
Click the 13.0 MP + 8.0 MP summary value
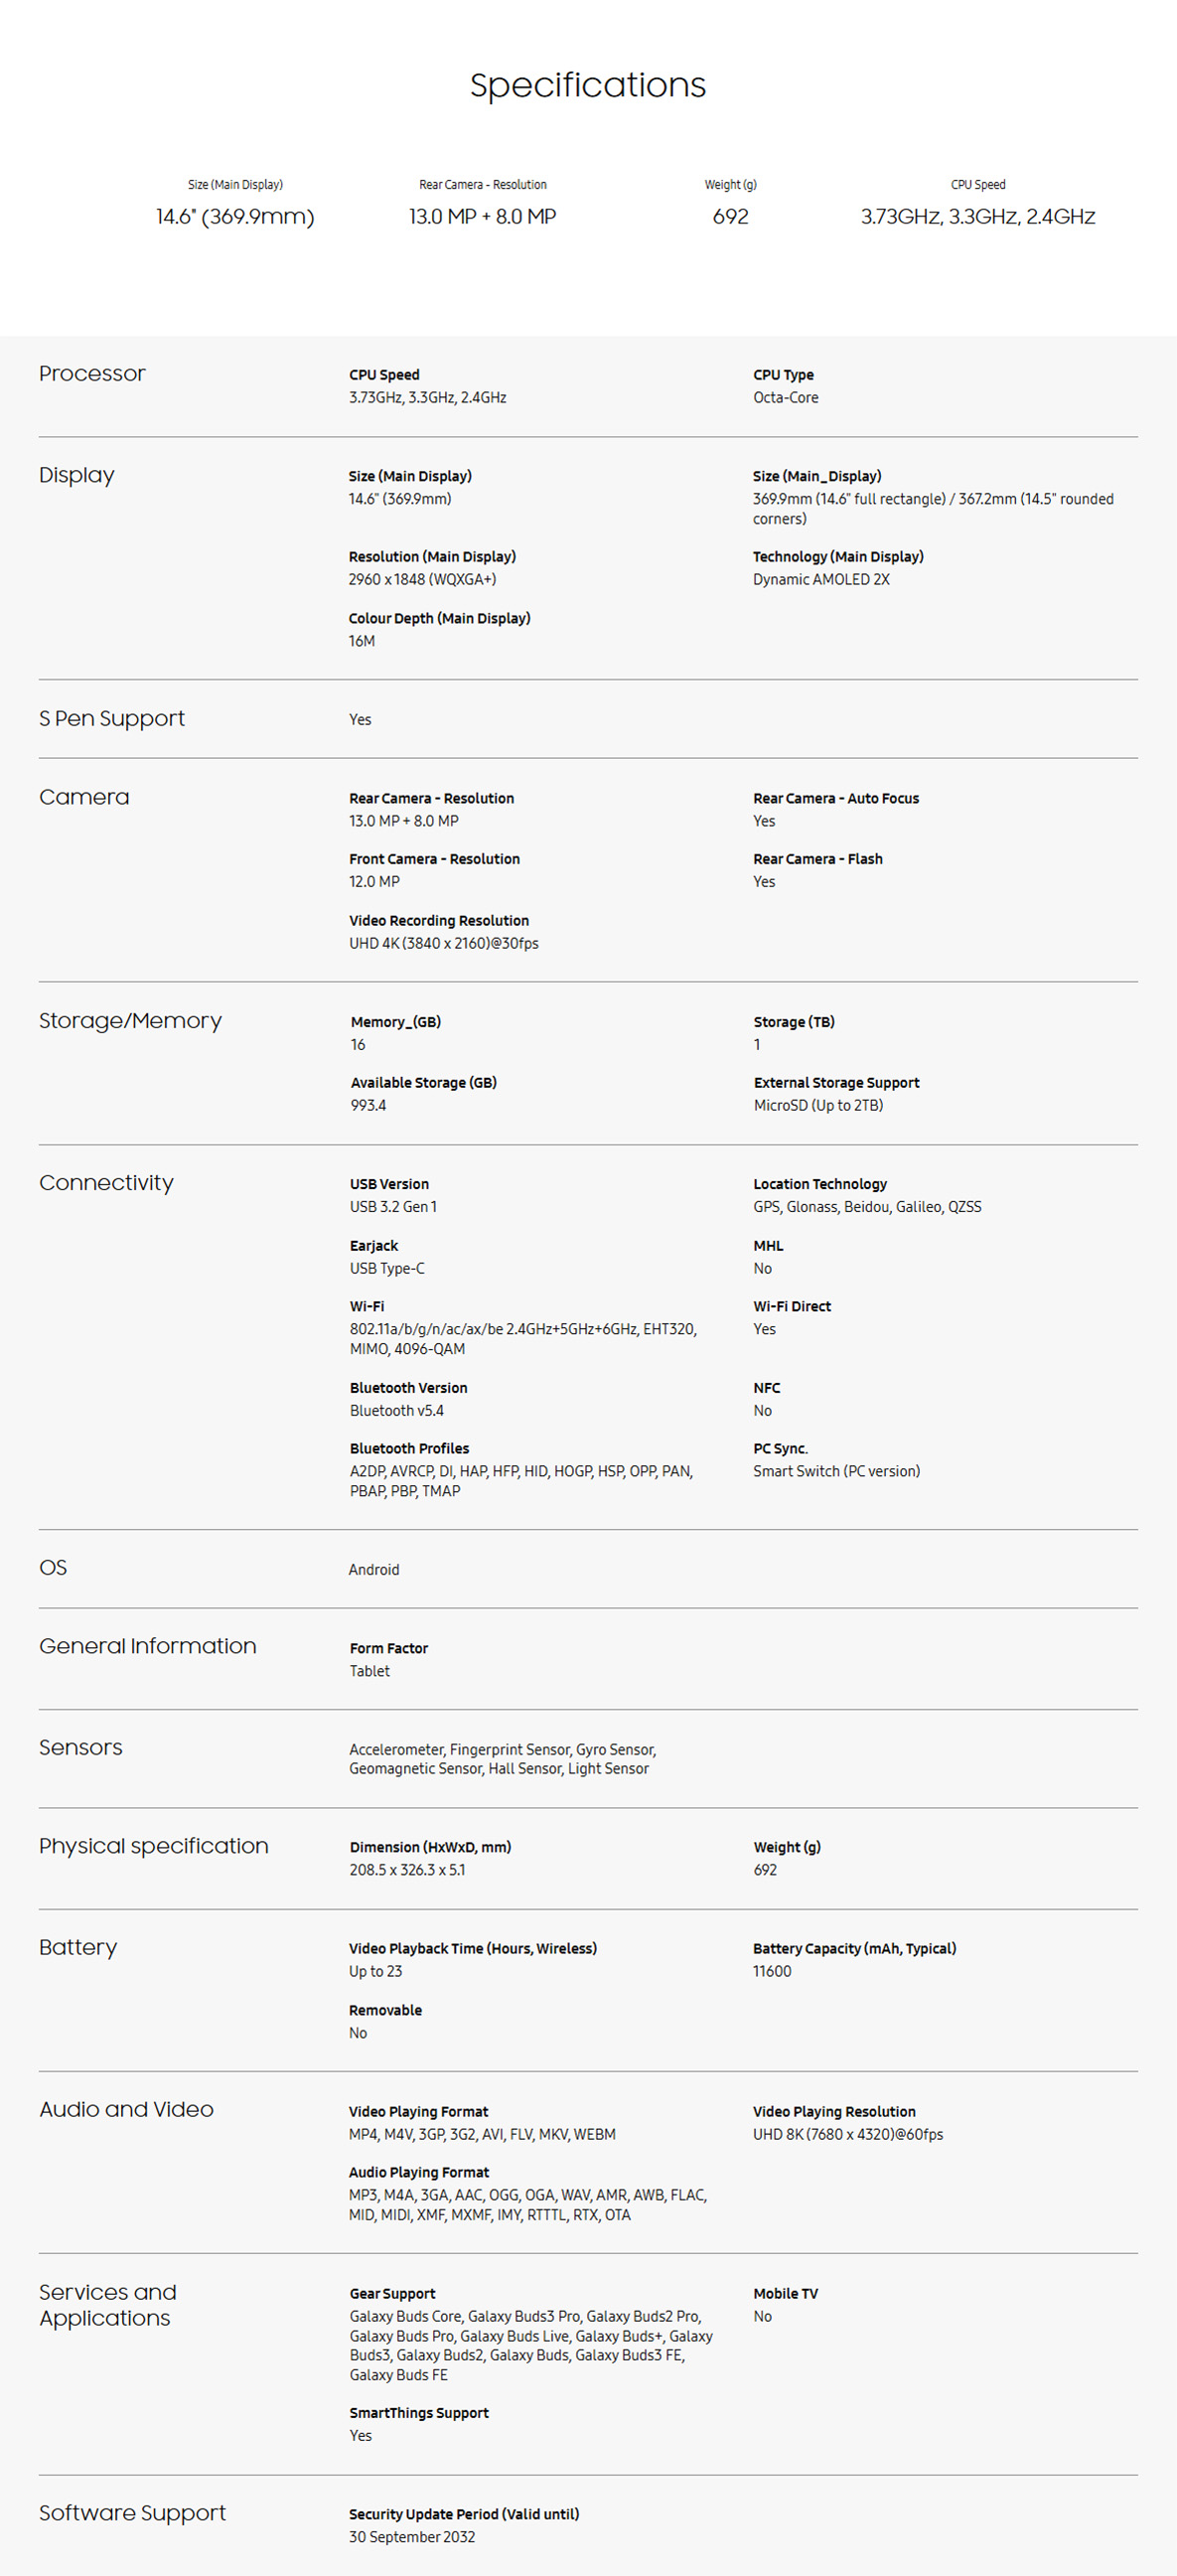point(482,216)
